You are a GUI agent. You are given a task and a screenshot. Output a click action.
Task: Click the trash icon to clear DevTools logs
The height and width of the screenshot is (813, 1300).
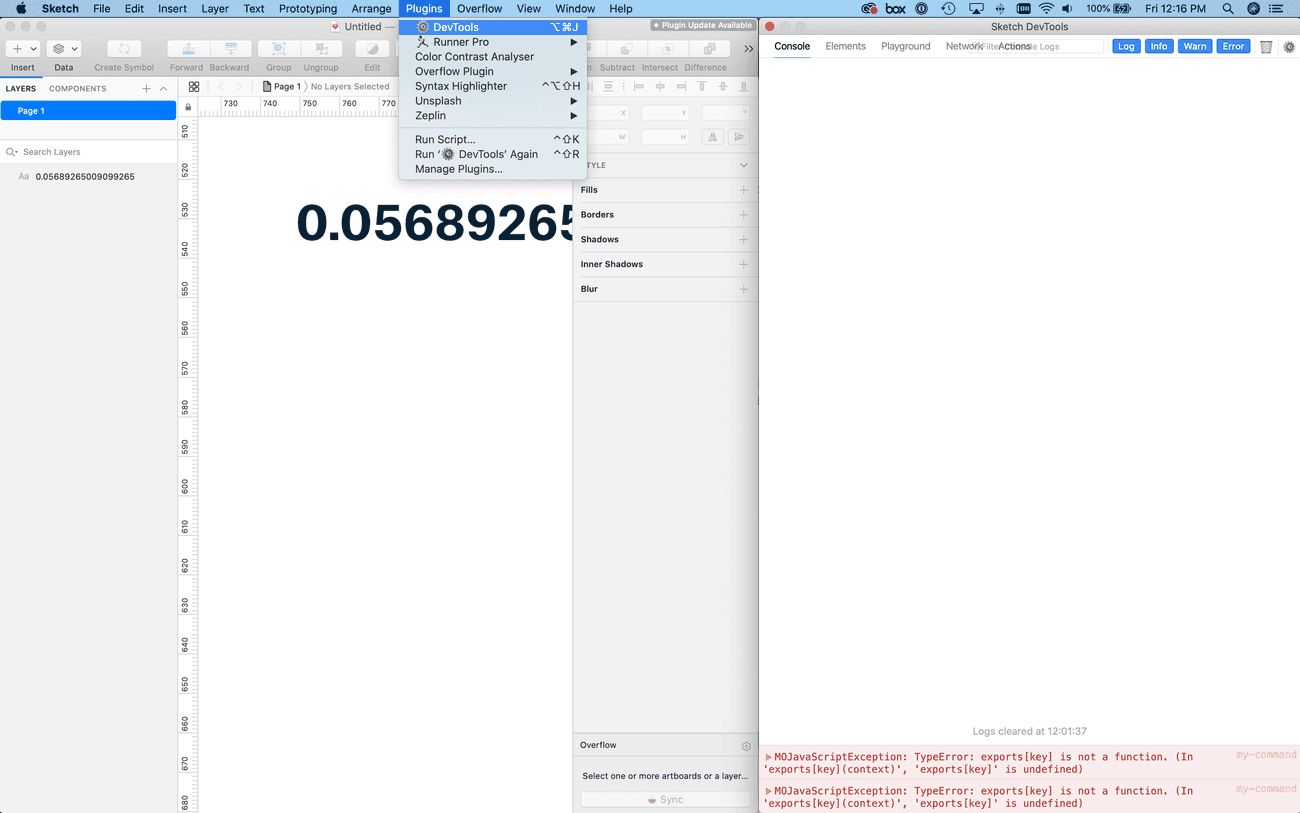(x=1266, y=47)
